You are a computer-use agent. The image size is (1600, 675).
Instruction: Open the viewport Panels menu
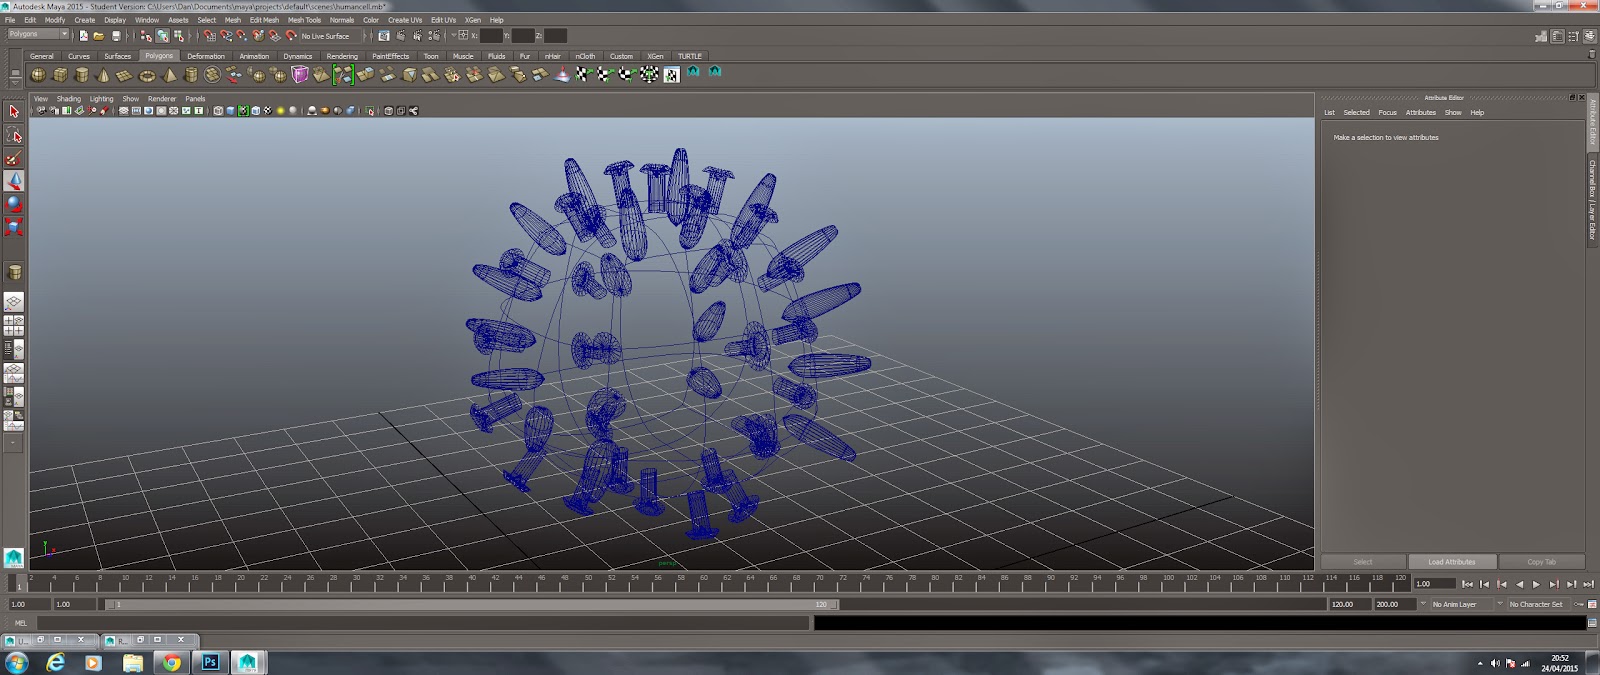point(195,99)
